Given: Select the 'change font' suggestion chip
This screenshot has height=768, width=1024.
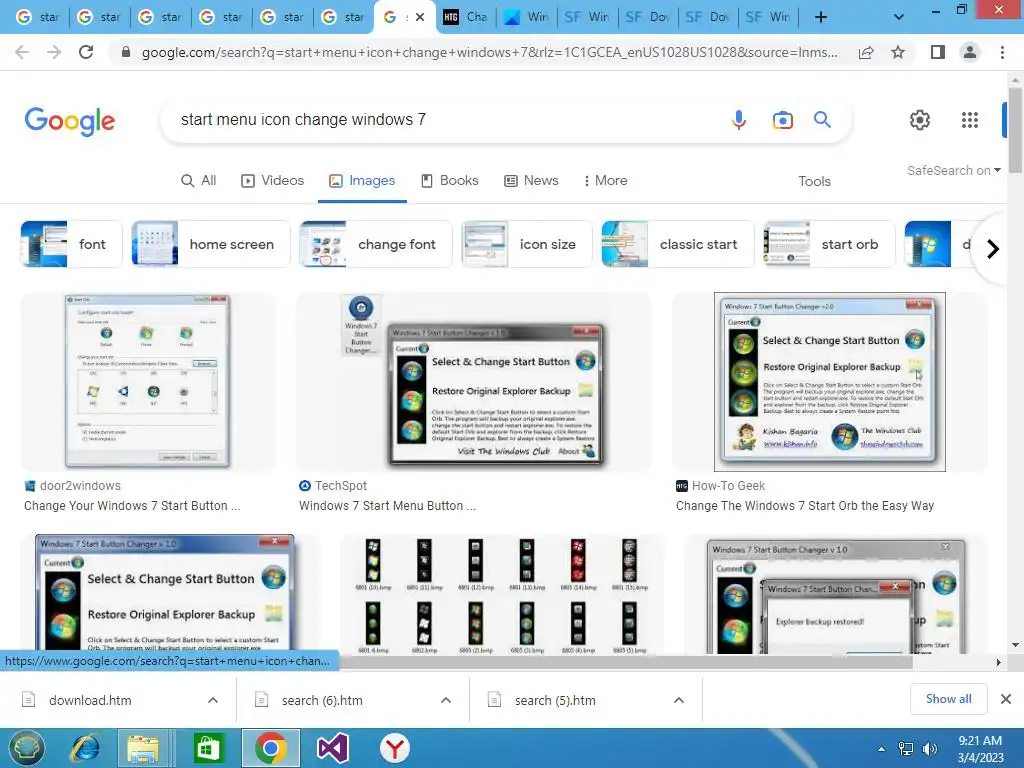Looking at the screenshot, I should point(376,244).
